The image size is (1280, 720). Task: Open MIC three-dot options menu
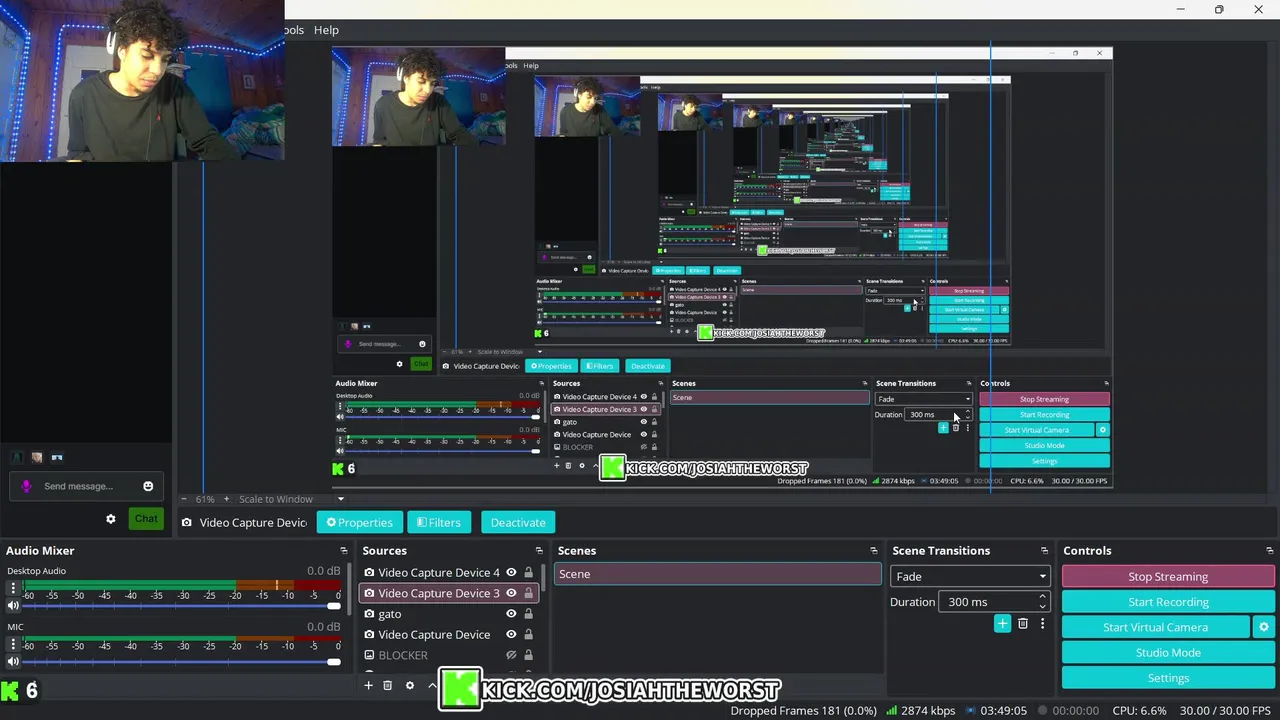[13, 645]
